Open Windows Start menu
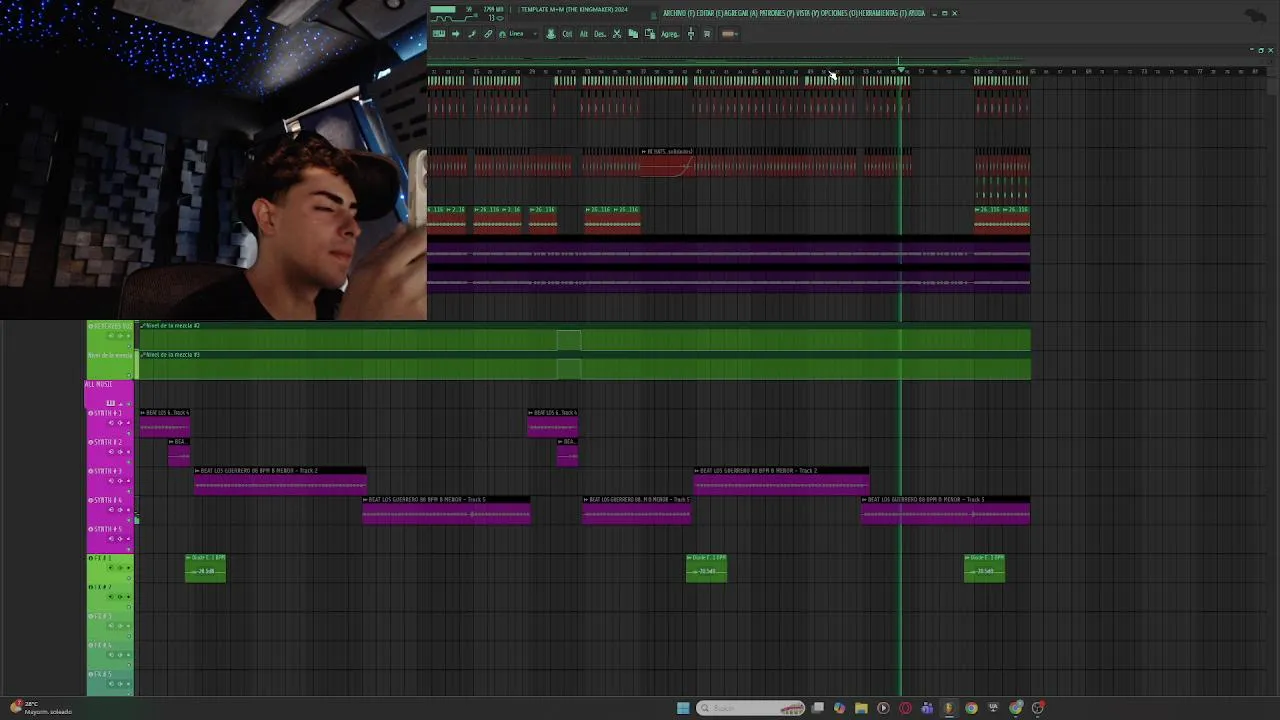 click(x=683, y=708)
